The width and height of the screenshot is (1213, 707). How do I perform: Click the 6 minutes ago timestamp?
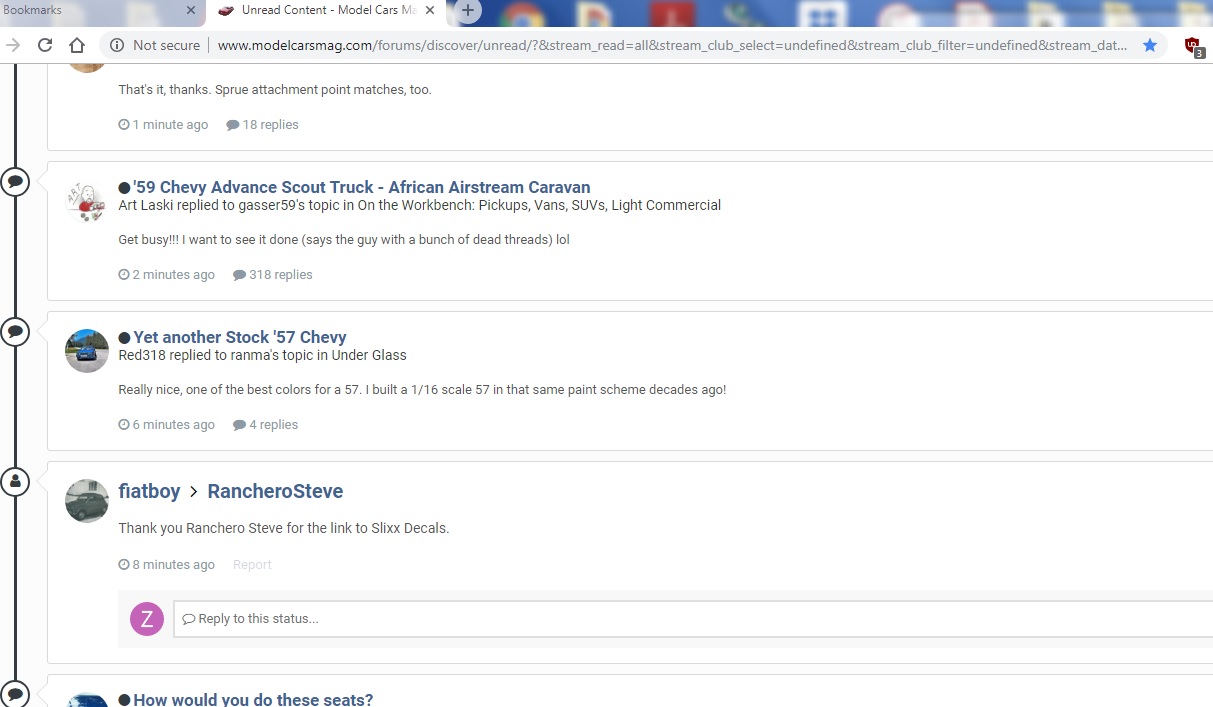pos(166,425)
